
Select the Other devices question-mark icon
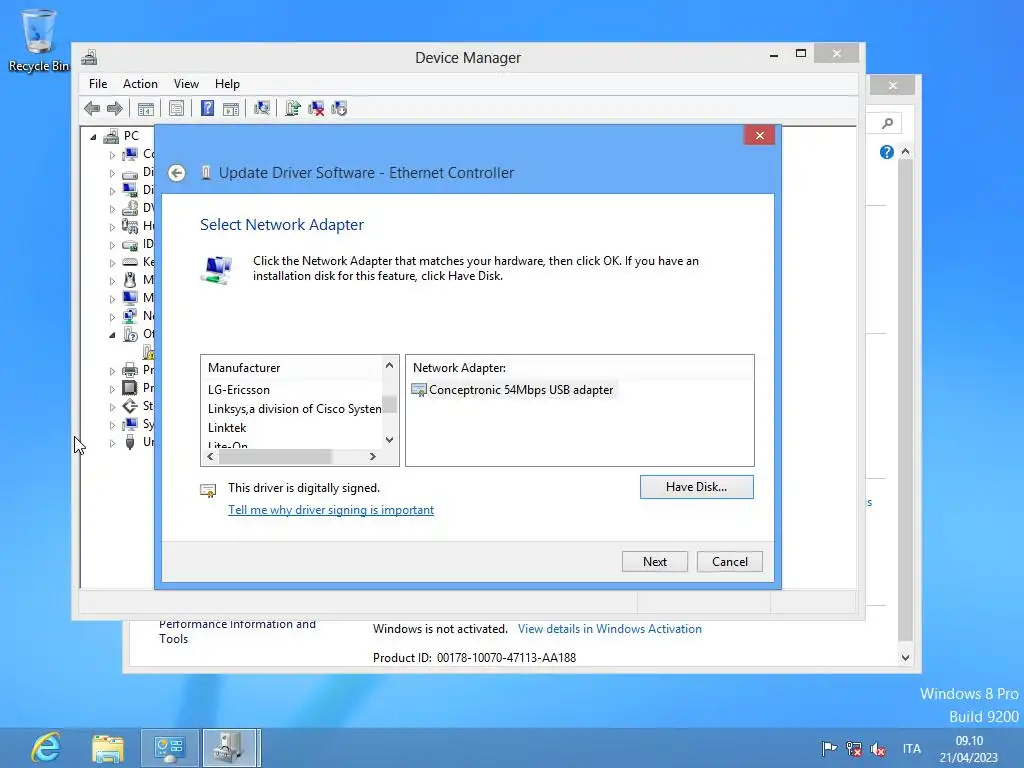130,334
